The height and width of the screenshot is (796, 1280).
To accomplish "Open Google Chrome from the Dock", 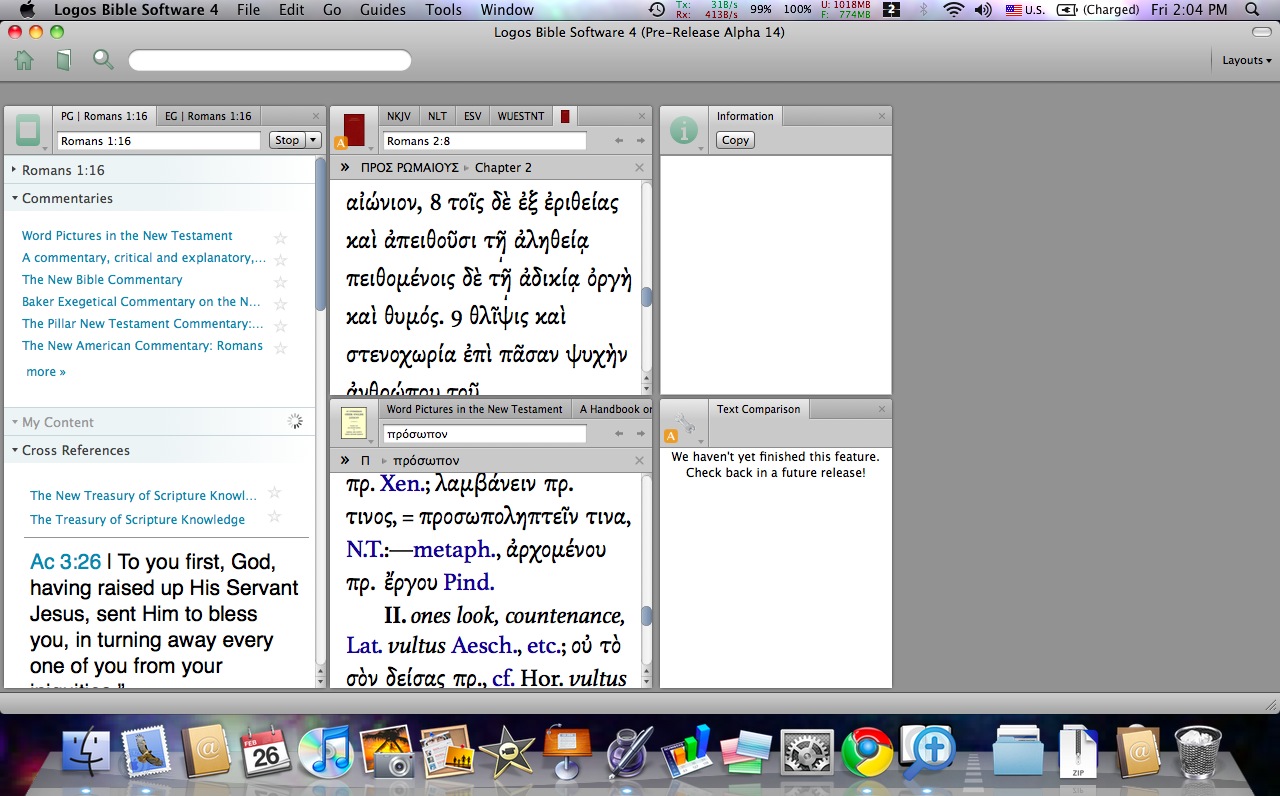I will coord(867,752).
